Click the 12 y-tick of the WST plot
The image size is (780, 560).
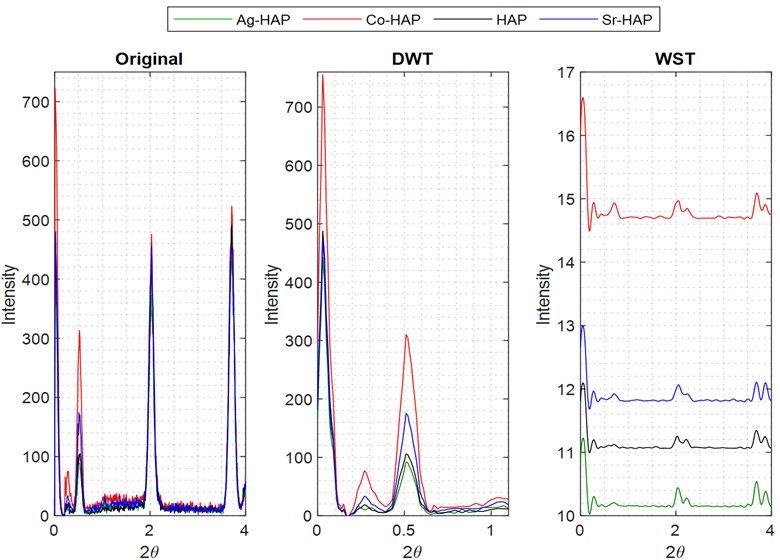click(x=565, y=389)
